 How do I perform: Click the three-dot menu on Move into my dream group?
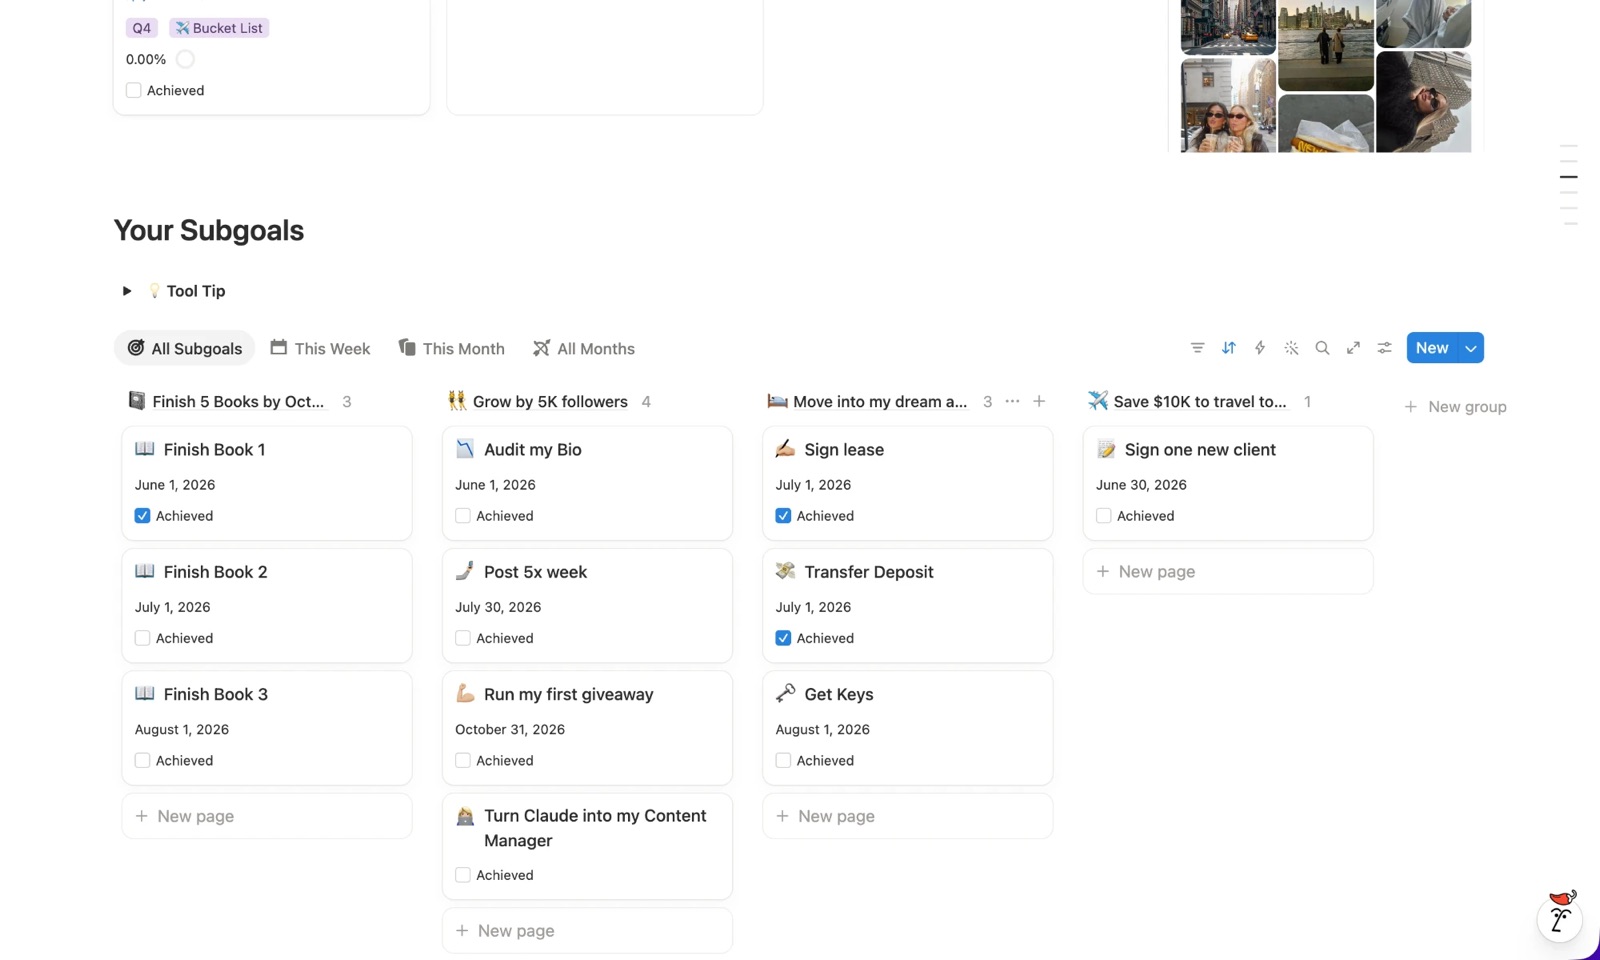pos(1012,401)
